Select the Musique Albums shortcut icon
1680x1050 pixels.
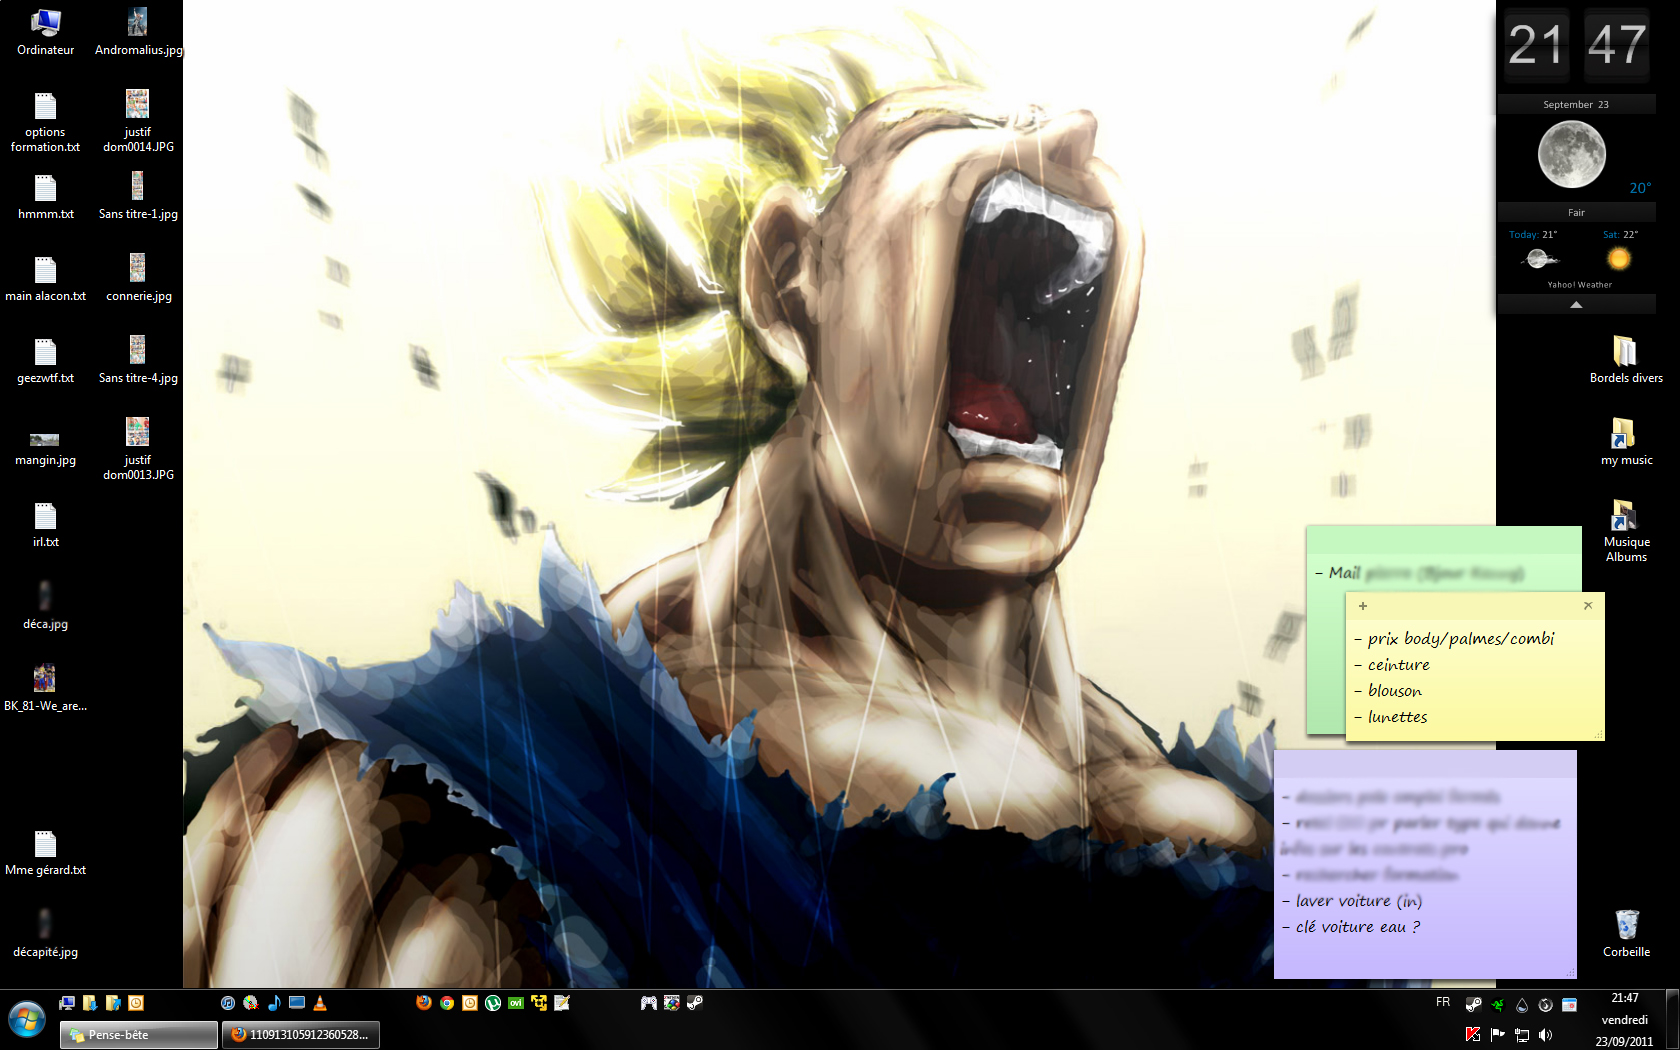(1627, 530)
